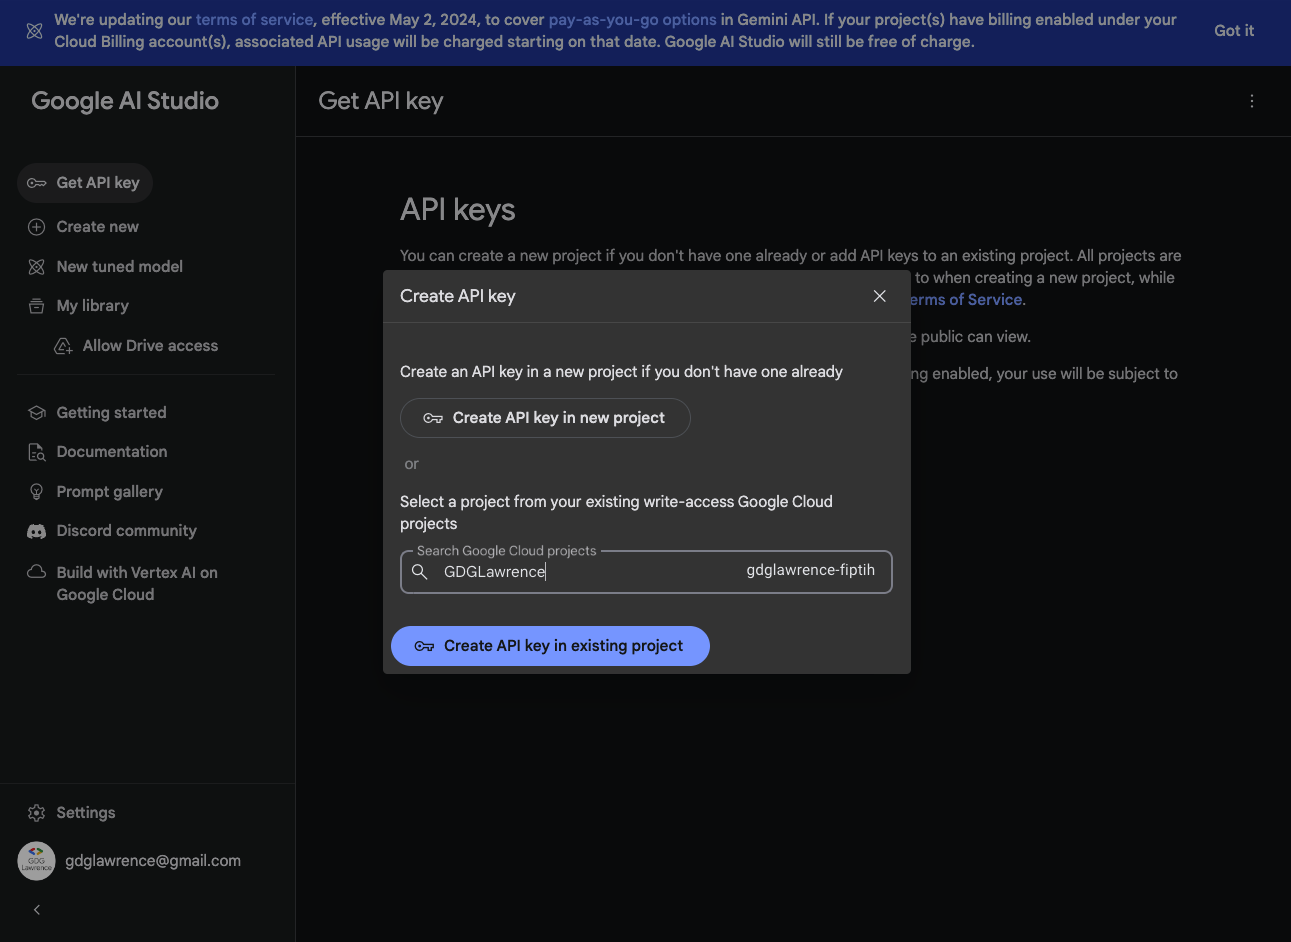The width and height of the screenshot is (1291, 942).
Task: Open the three-dot more options menu
Action: click(x=1251, y=101)
